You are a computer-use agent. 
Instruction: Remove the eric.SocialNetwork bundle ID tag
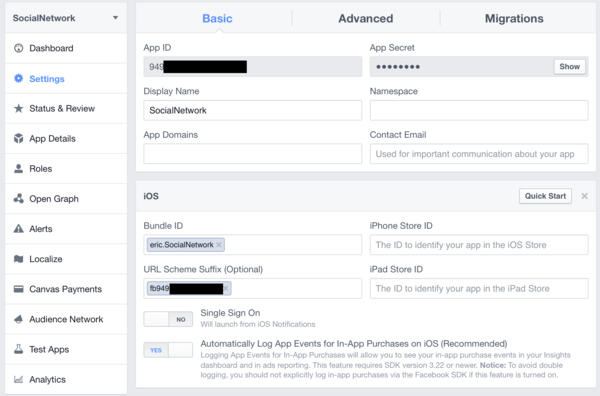coord(219,245)
